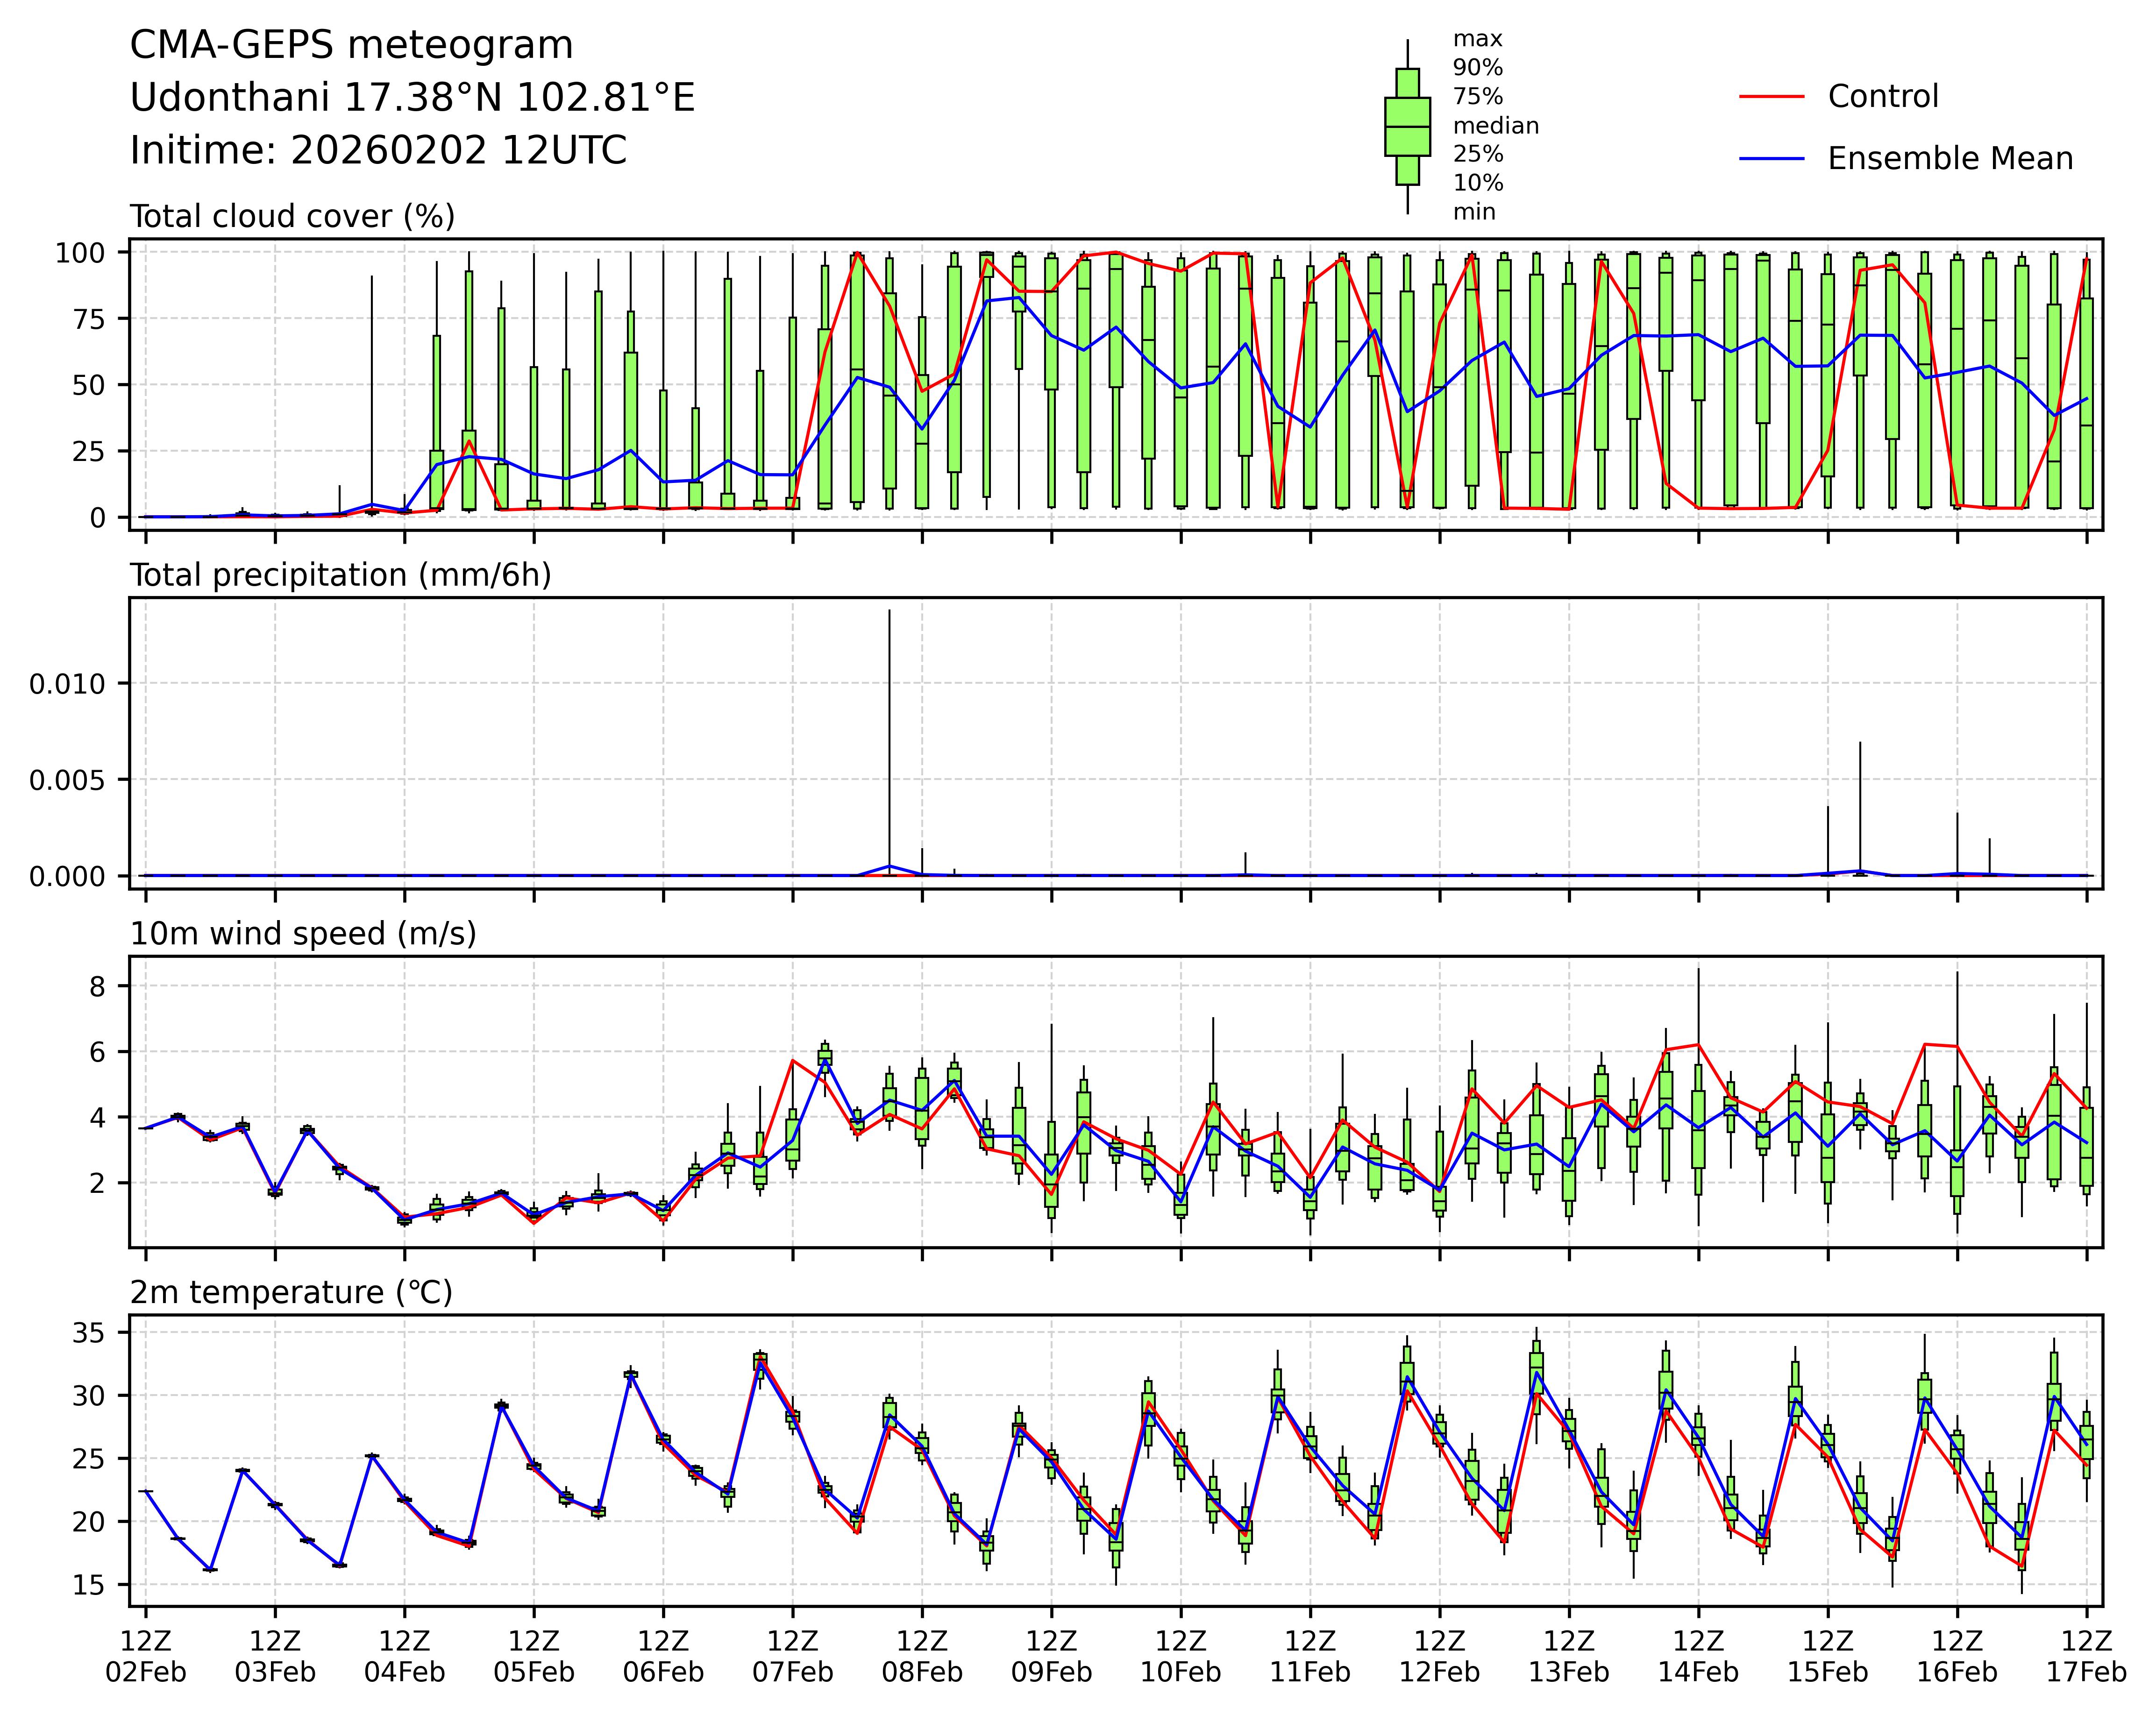Click the 10m wind speed (m/s) title
This screenshot has width=2156, height=1715.
(x=303, y=934)
